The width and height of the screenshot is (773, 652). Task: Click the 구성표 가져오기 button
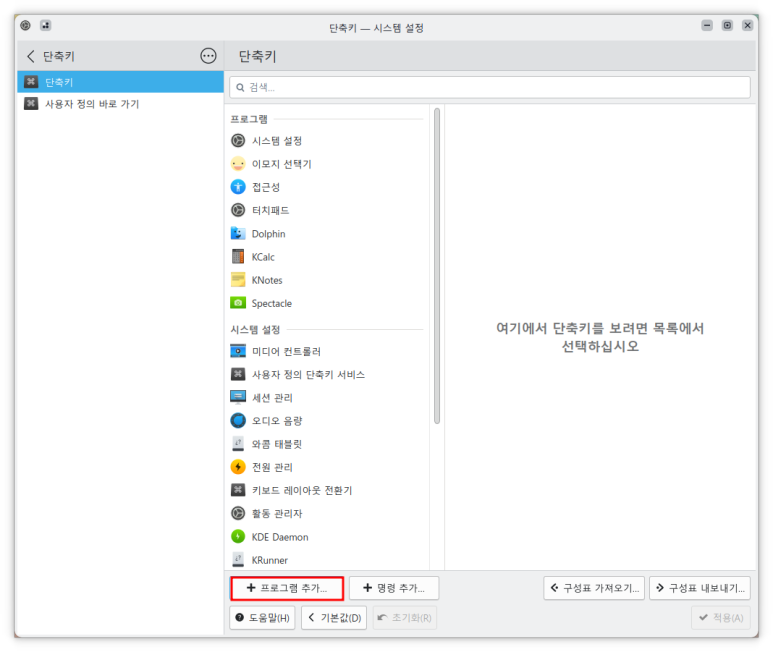pos(594,588)
